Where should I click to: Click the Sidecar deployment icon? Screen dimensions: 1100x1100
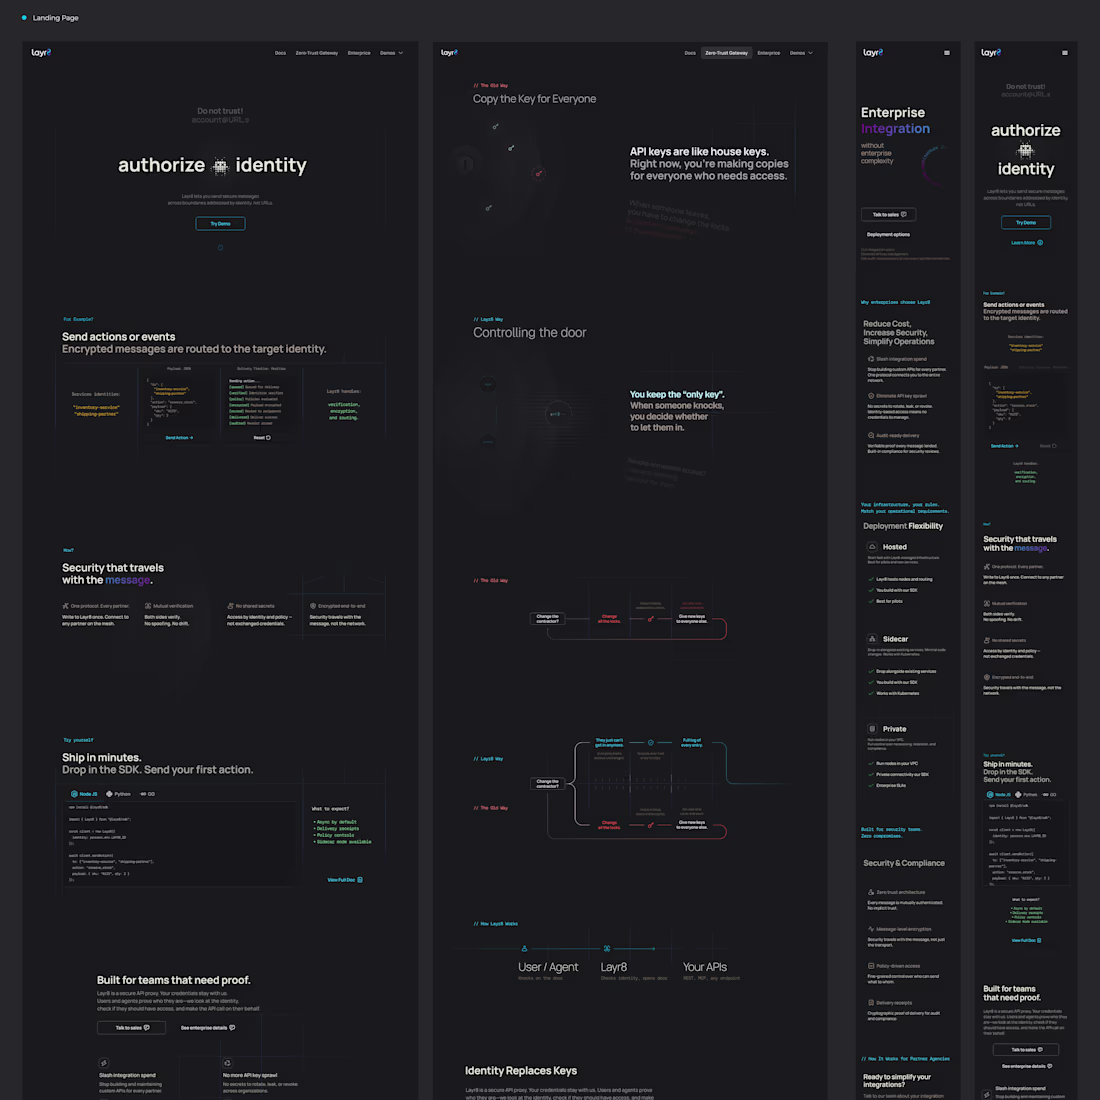tap(872, 638)
